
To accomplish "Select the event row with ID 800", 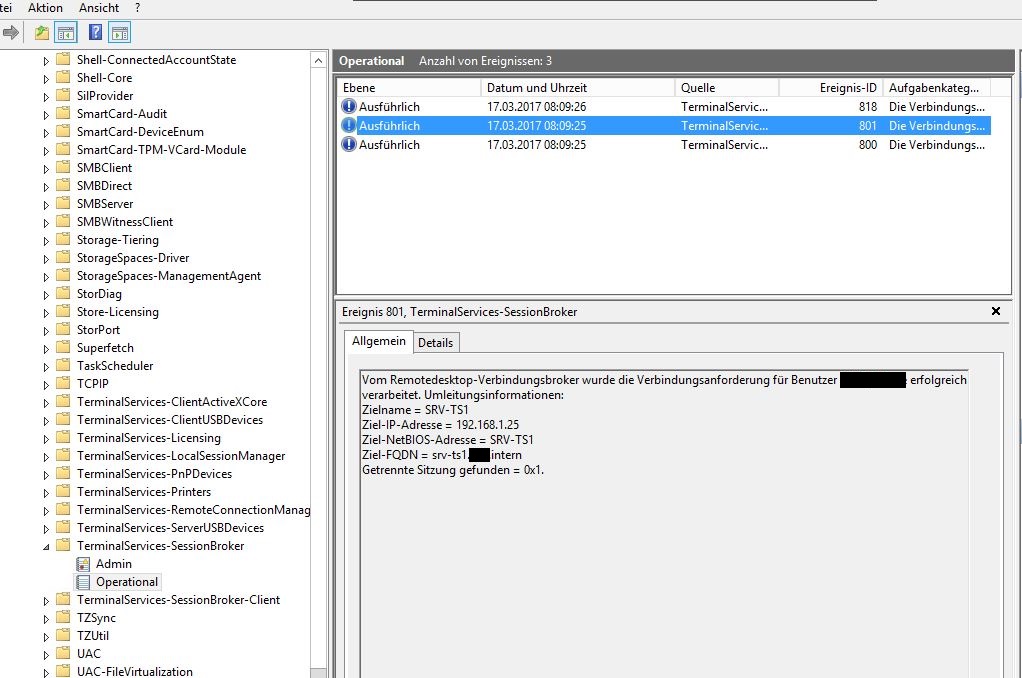I will 662,145.
